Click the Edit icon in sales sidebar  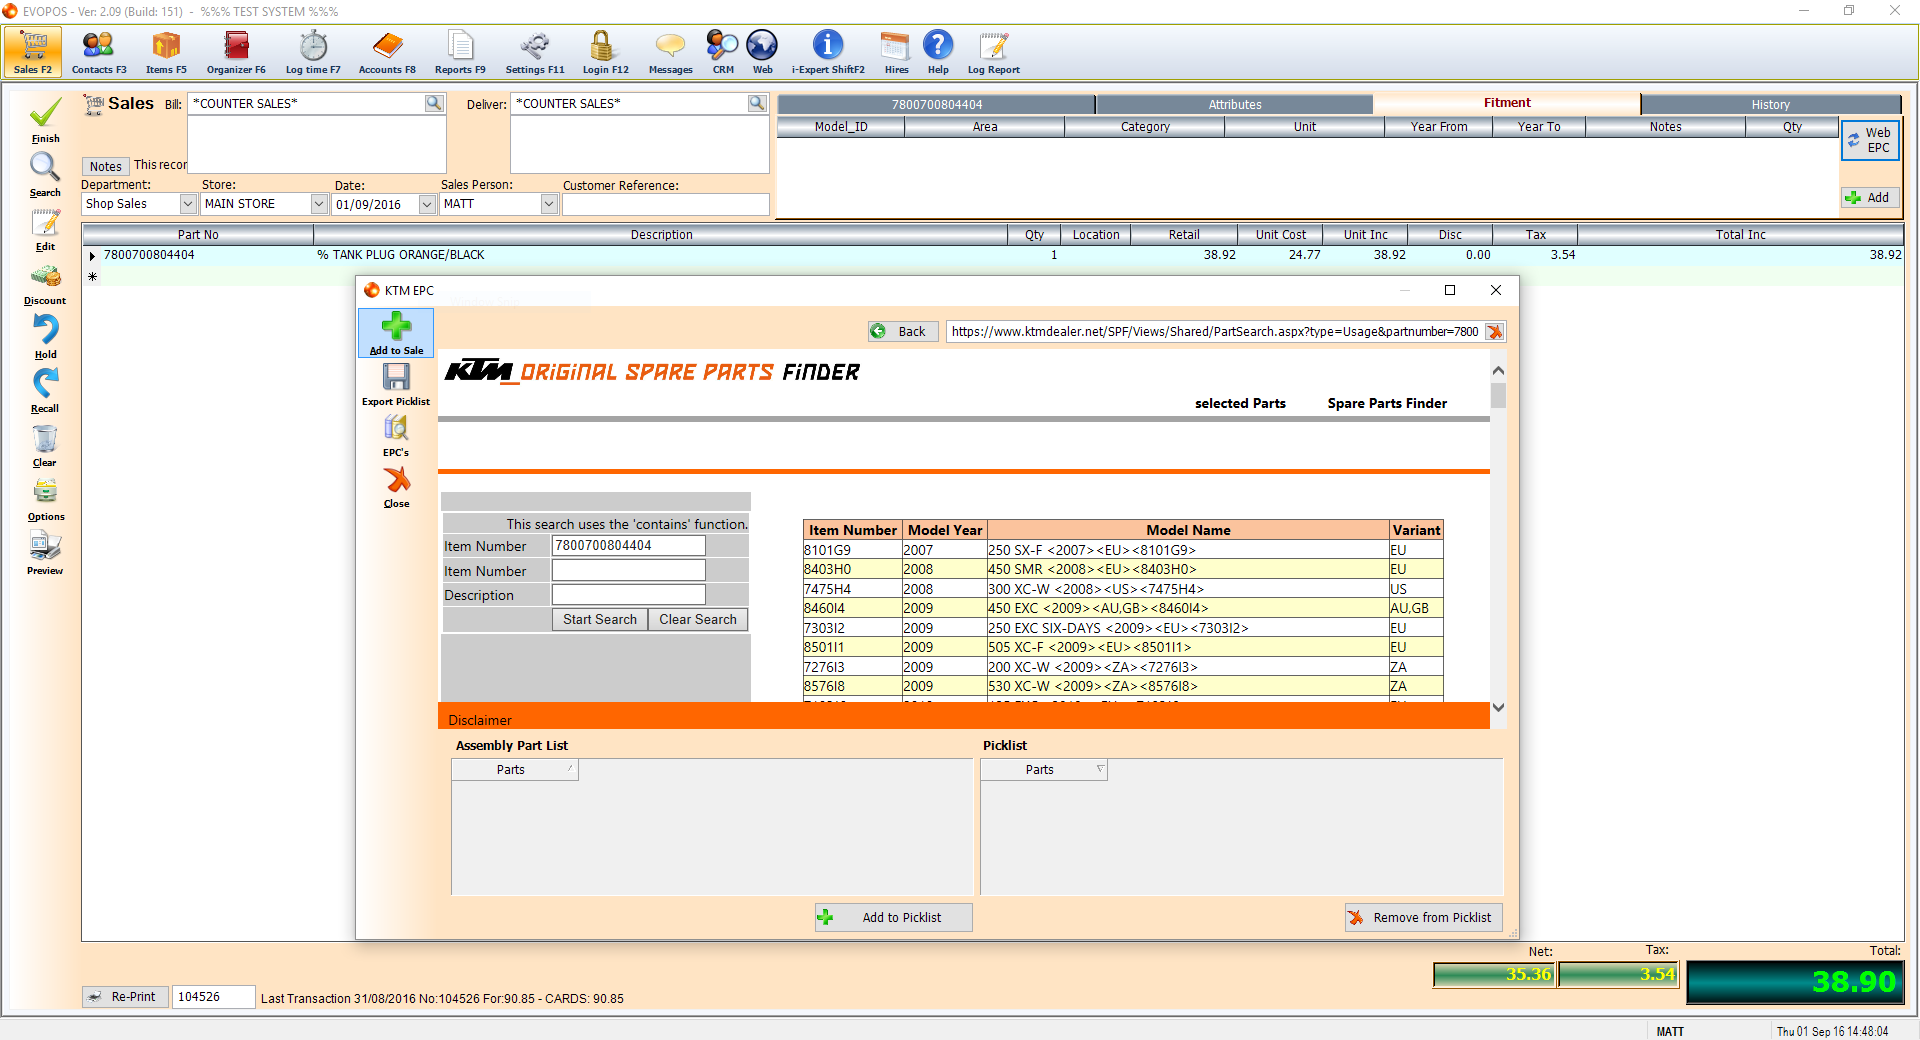pos(45,229)
